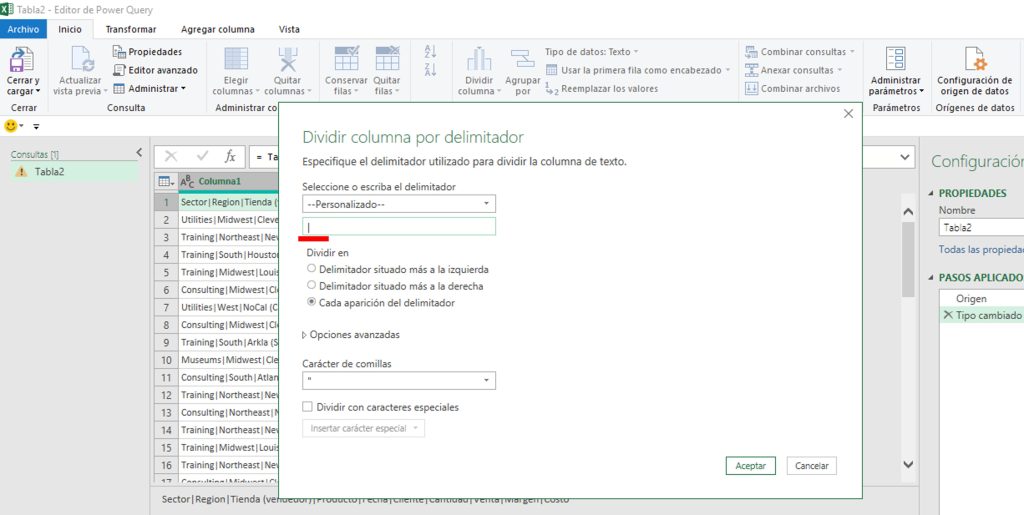Open the Tipo de datos: Texto dropdown

tap(592, 52)
